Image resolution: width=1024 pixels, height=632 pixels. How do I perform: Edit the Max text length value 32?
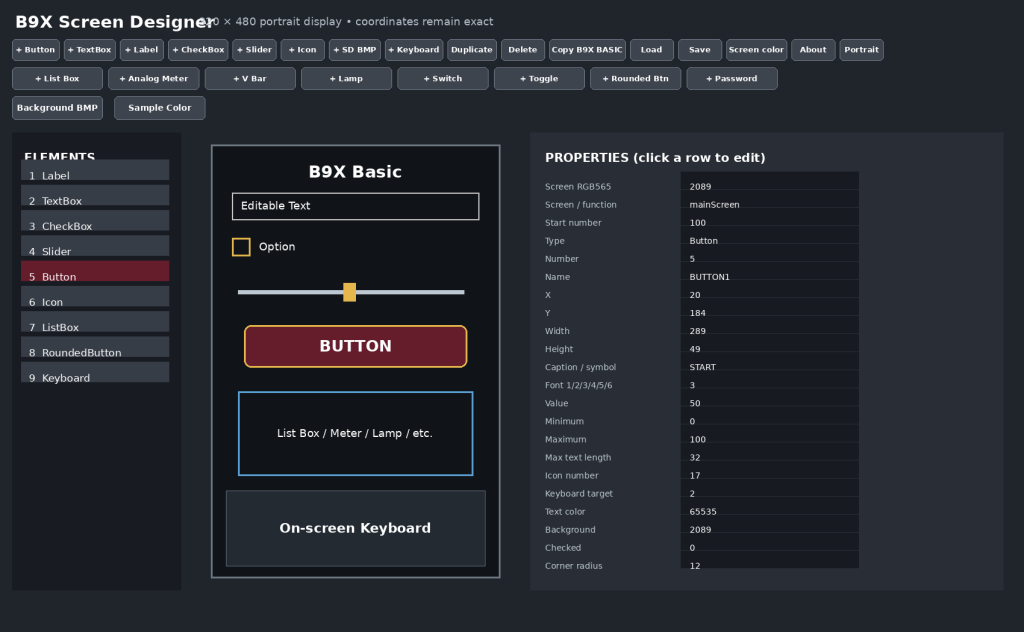point(770,452)
